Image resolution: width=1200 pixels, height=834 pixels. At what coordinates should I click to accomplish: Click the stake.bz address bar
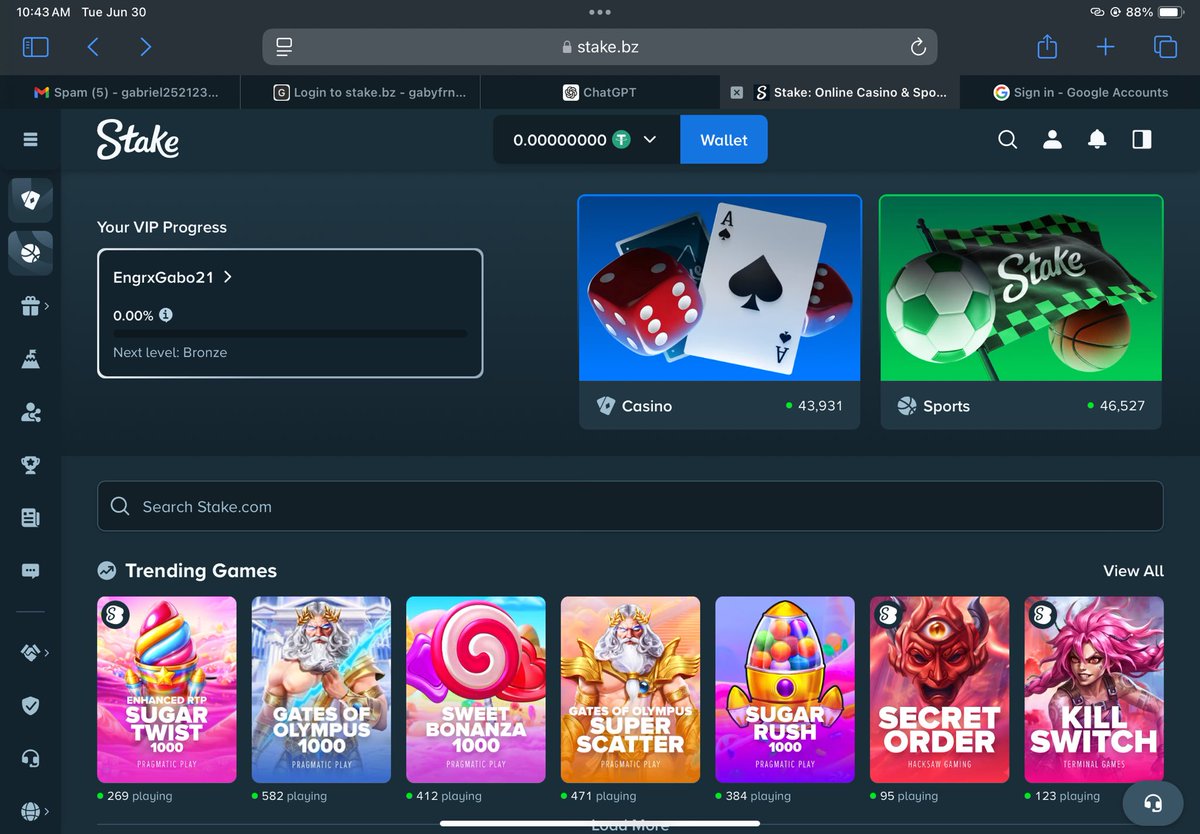600,47
